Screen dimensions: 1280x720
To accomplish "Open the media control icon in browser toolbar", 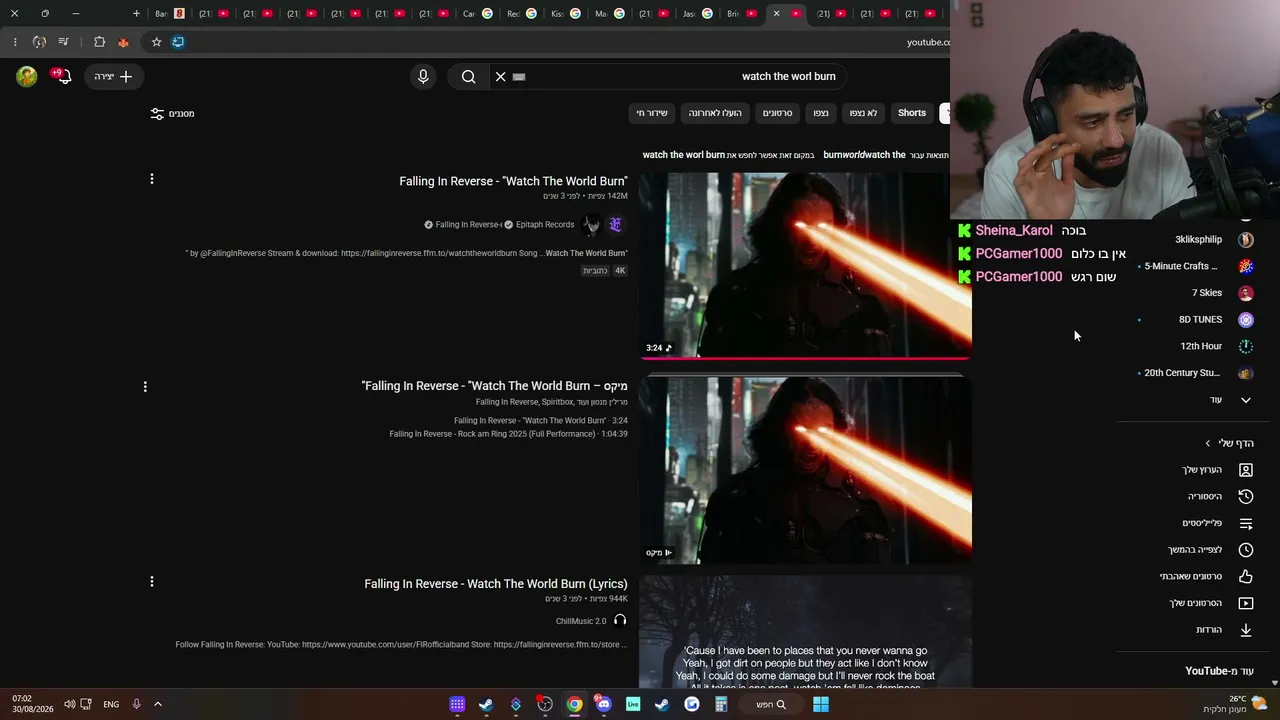I will pyautogui.click(x=63, y=42).
